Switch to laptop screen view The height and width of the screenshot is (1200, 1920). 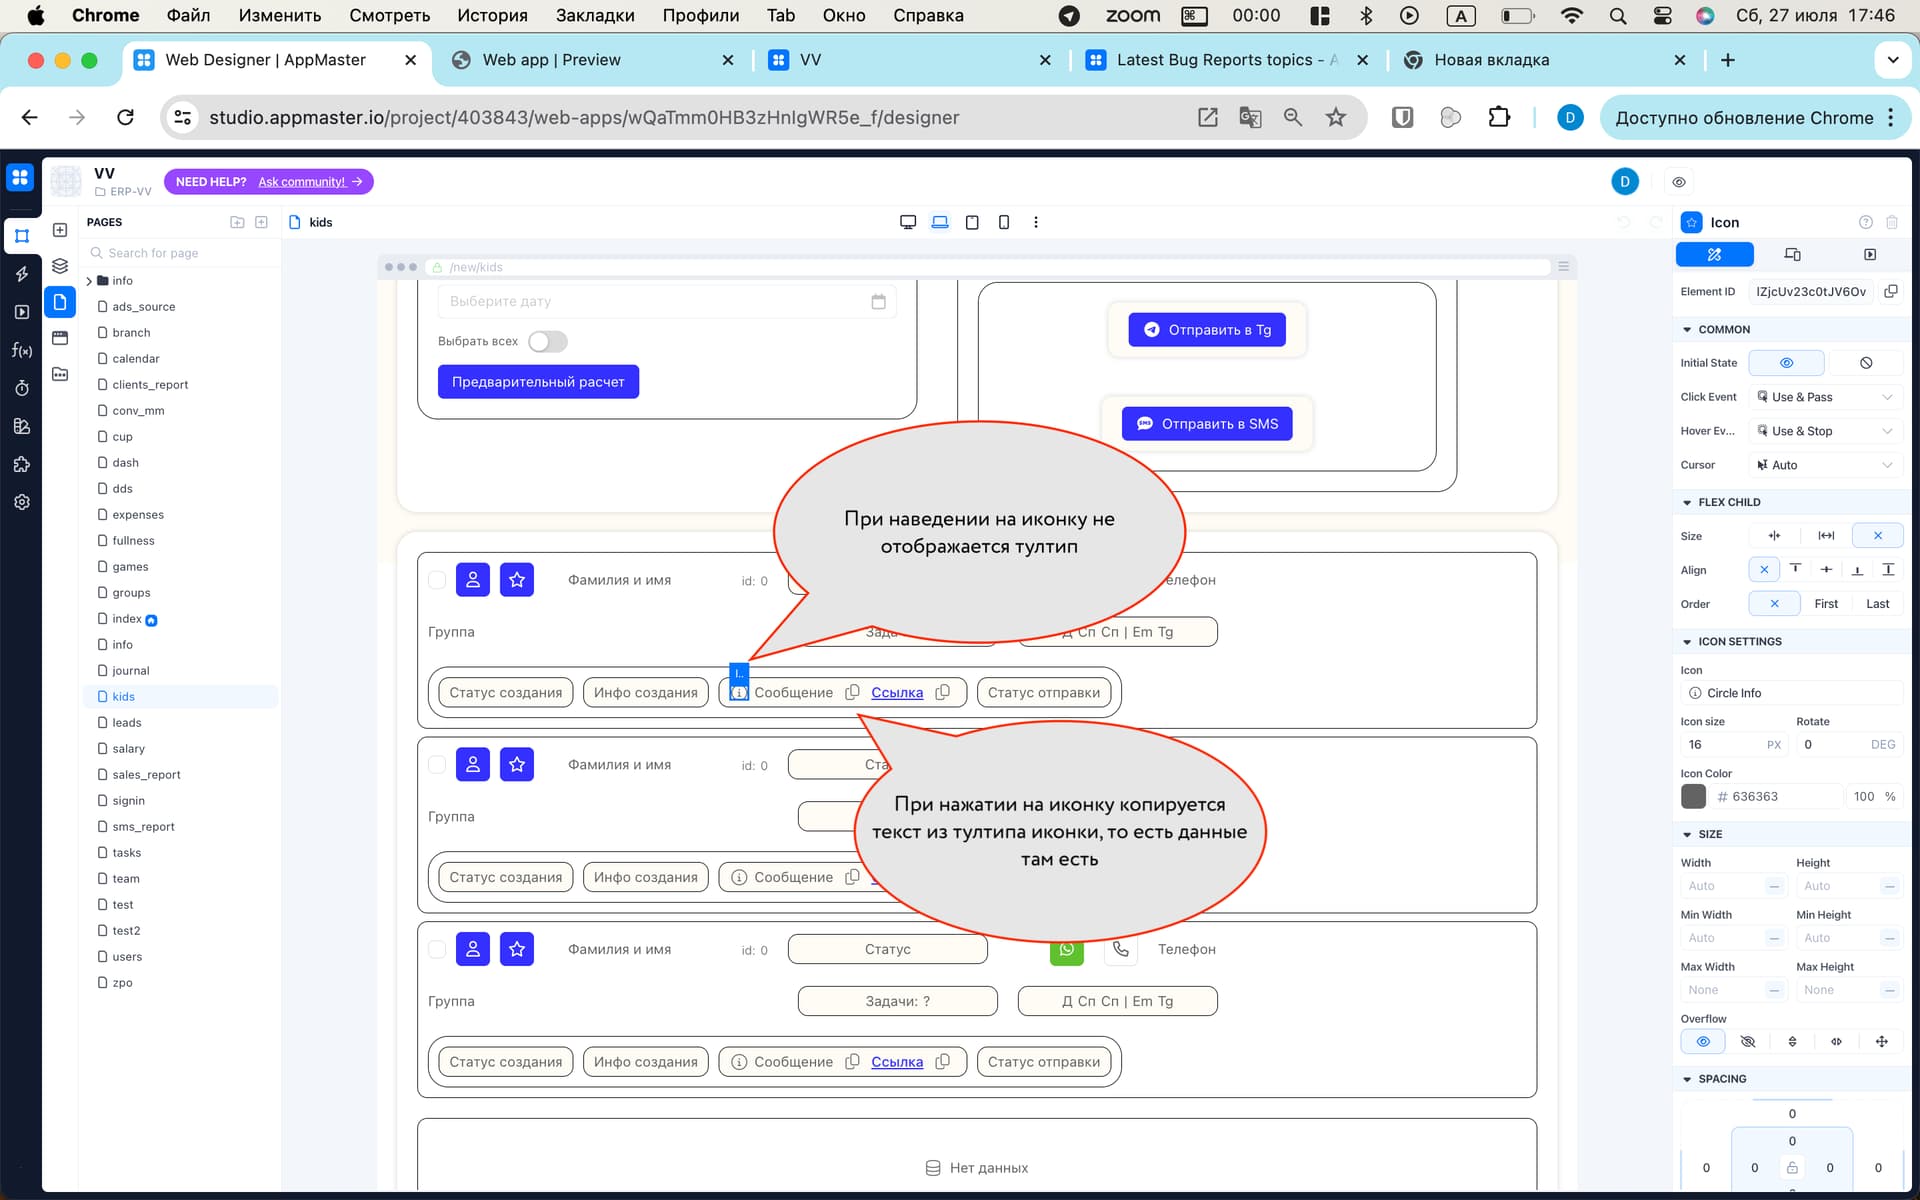pyautogui.click(x=940, y=222)
